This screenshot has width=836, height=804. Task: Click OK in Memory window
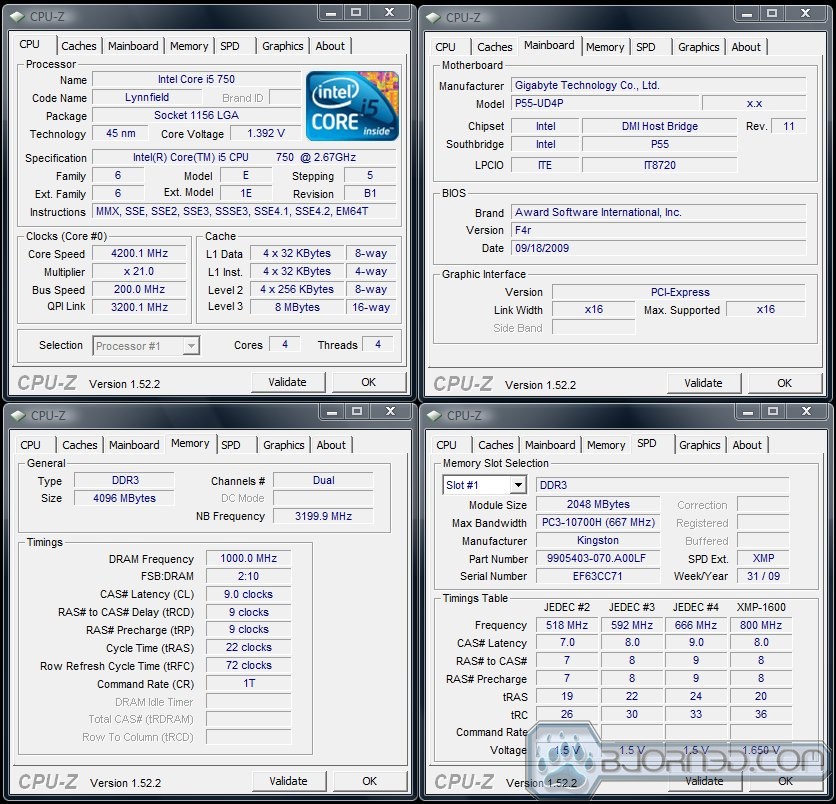pos(369,781)
